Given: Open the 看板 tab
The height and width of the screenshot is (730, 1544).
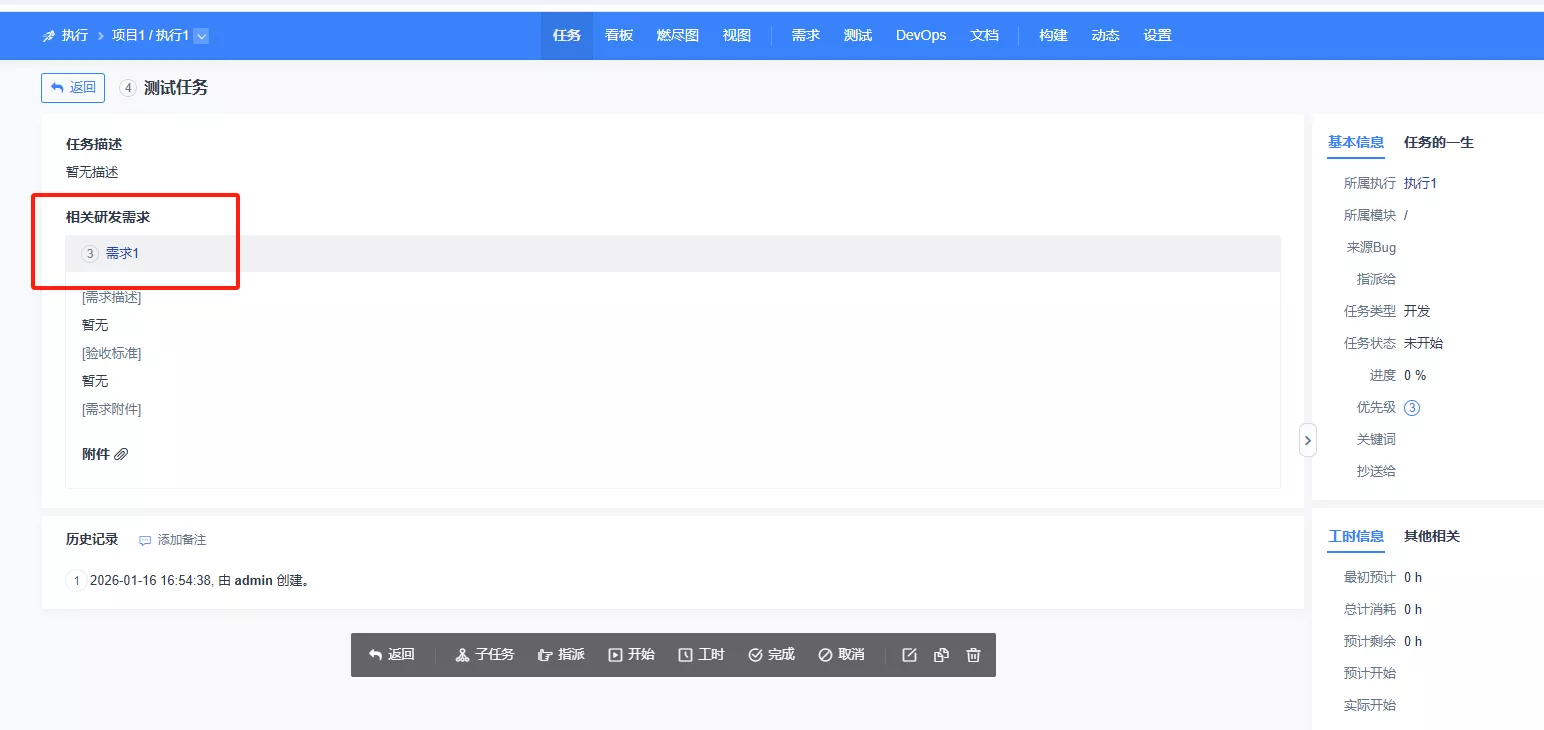Looking at the screenshot, I should point(619,35).
